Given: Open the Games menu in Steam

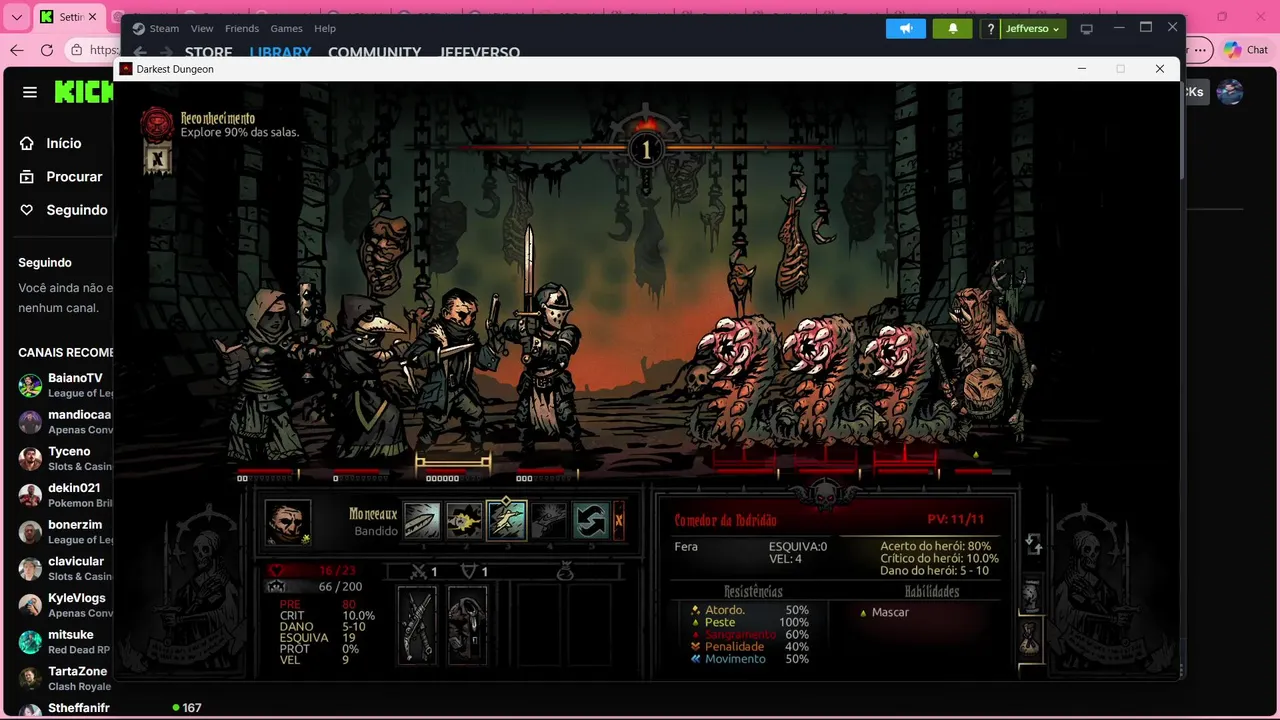Looking at the screenshot, I should [286, 28].
